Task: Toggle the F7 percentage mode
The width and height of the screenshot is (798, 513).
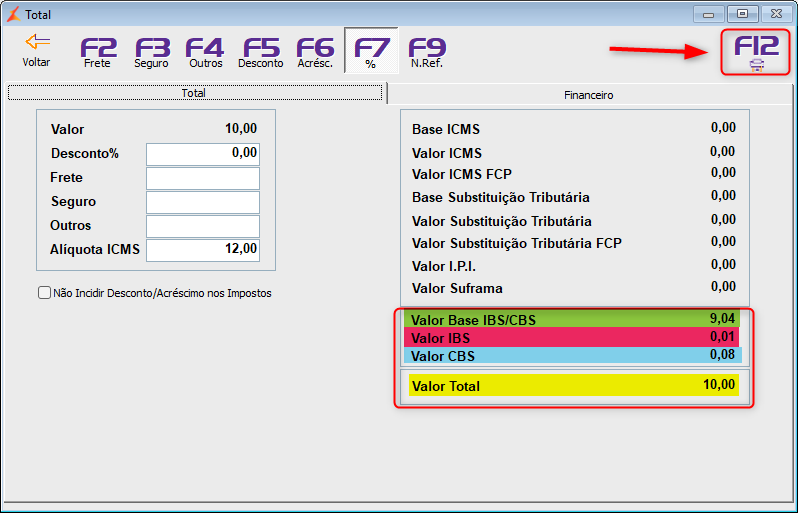Action: (x=371, y=51)
